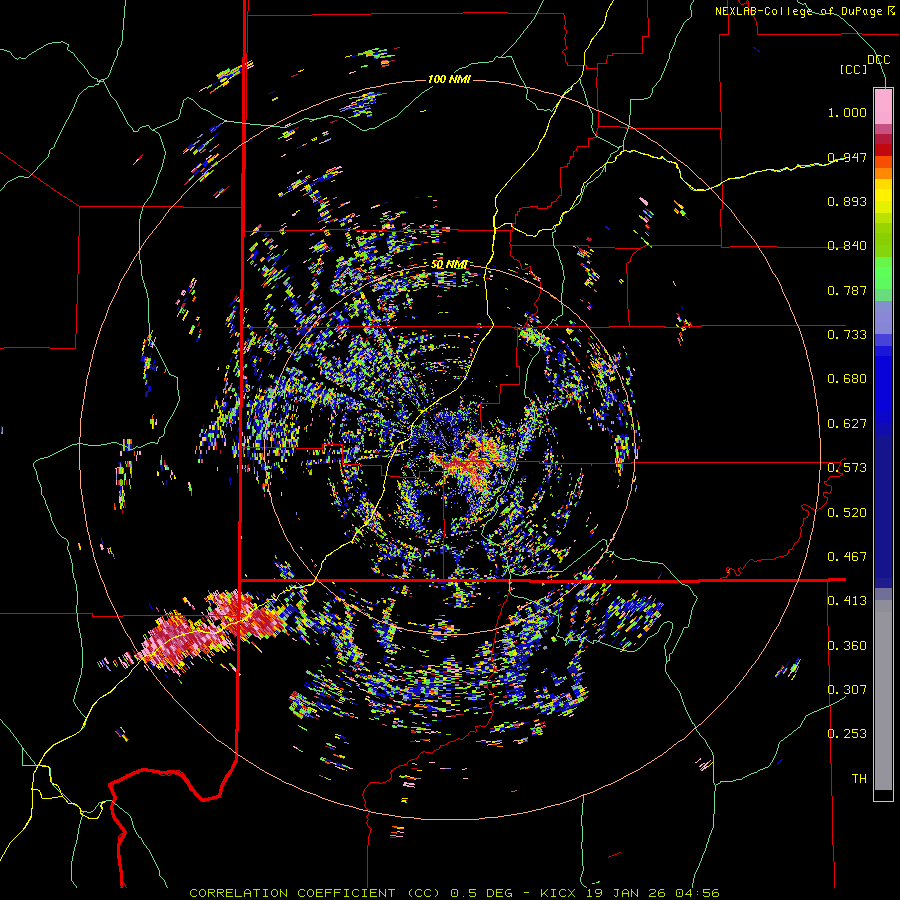Select the 0.360 scale value
This screenshot has height=900, width=900.
[x=847, y=646]
